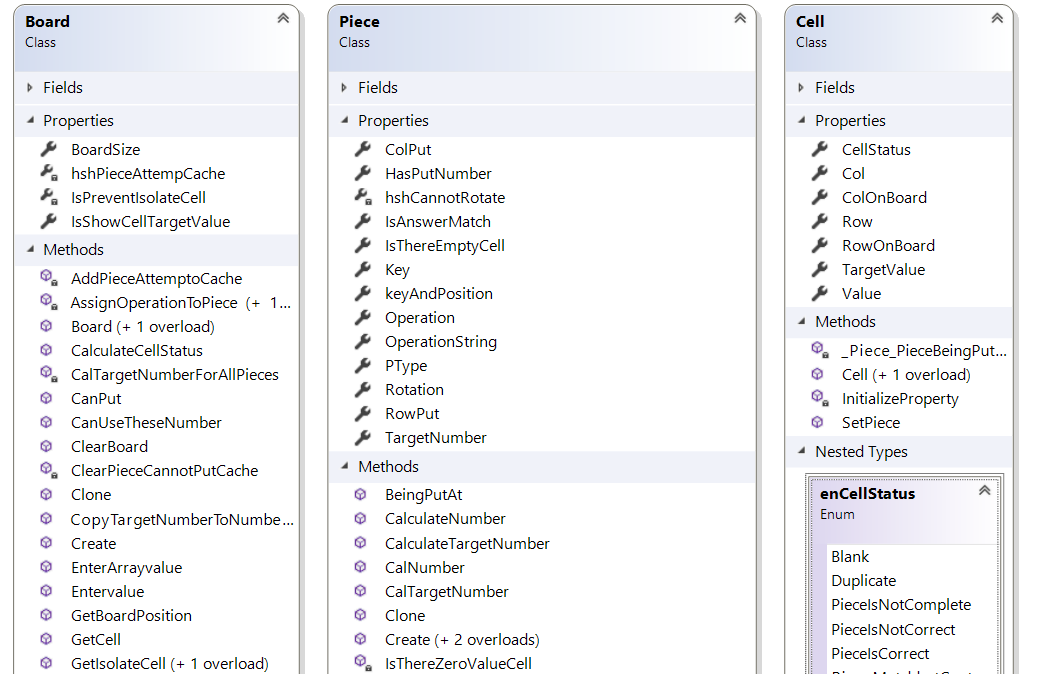
Task: Click the TargetNumber property wrench icon
Action: click(x=362, y=437)
